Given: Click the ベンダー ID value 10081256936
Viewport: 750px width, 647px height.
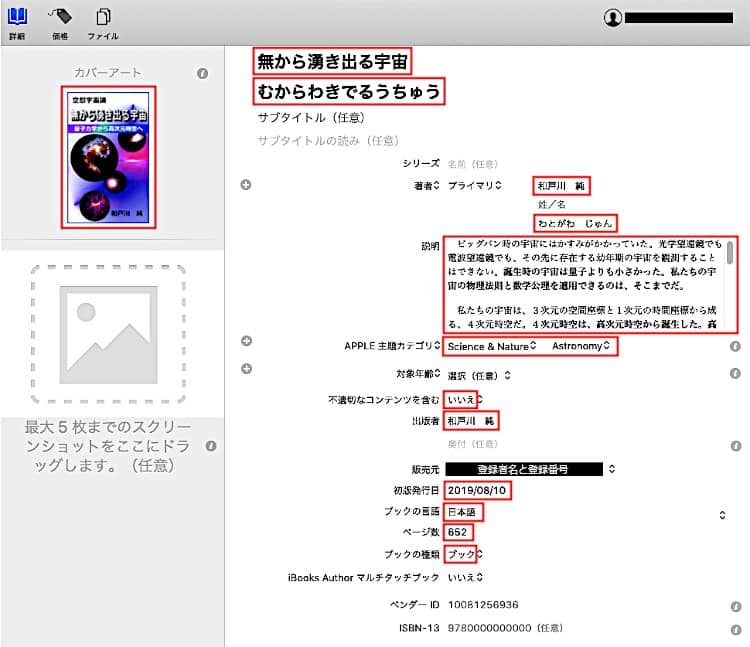Looking at the screenshot, I should tap(483, 605).
